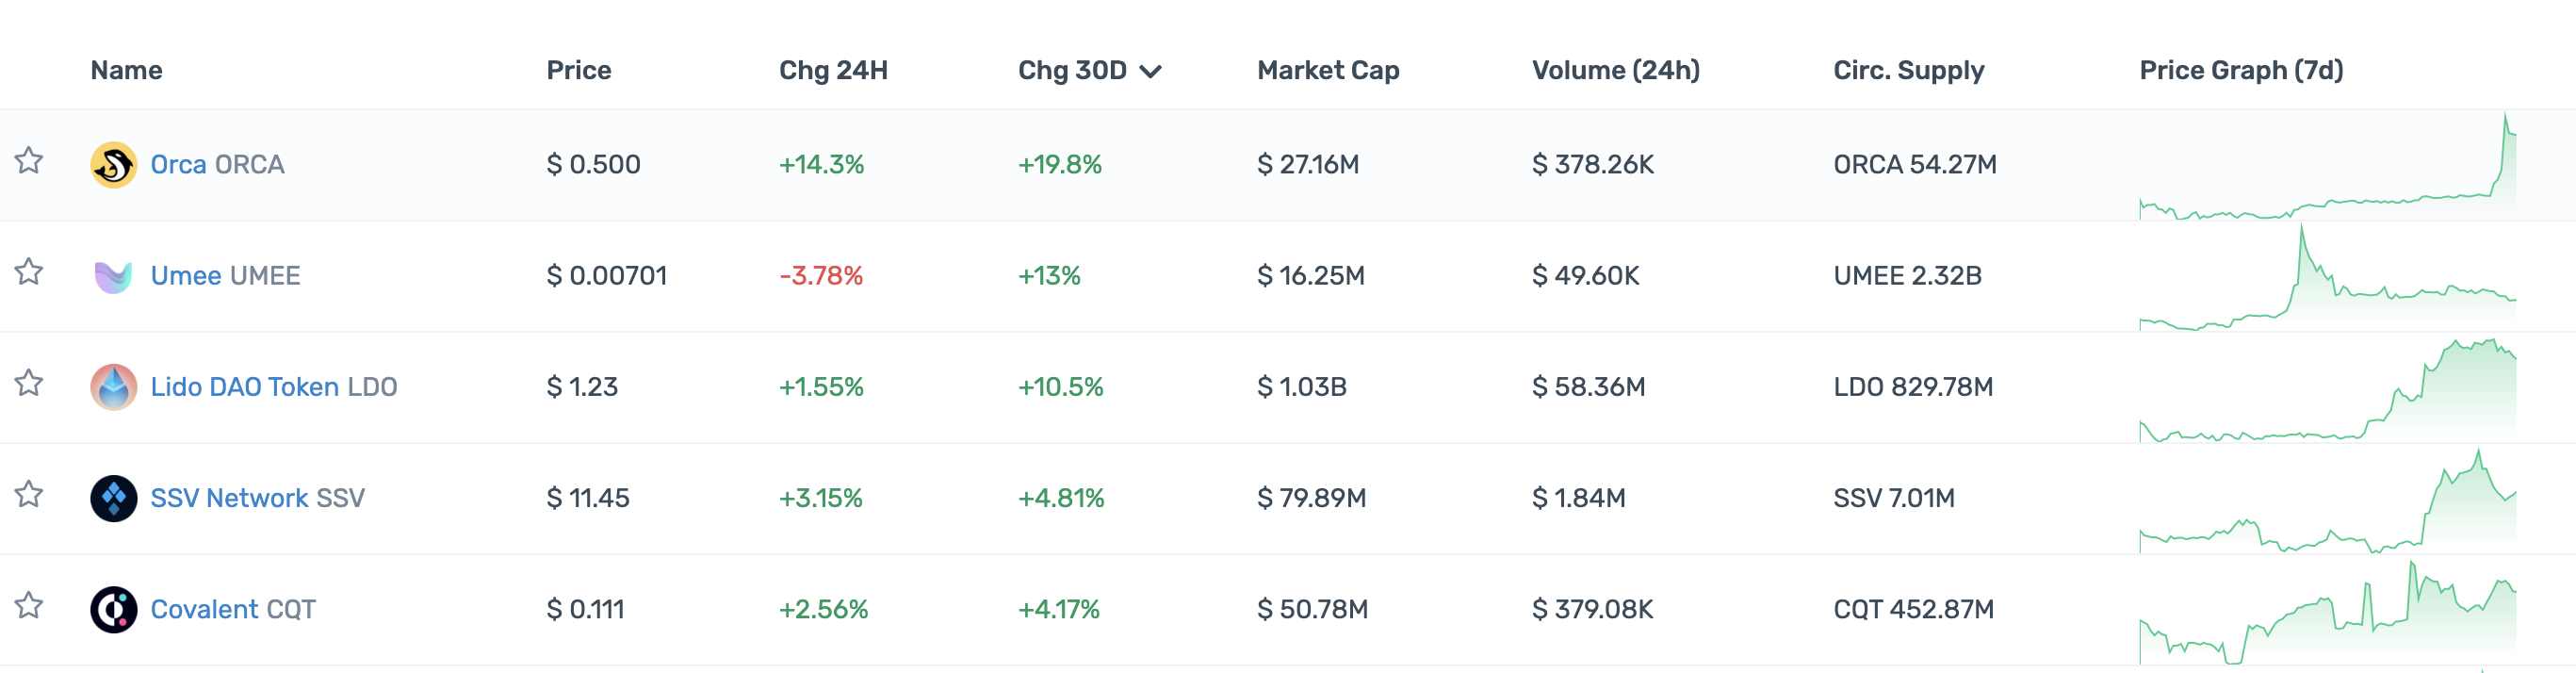The height and width of the screenshot is (673, 2576).
Task: Click the Chg 30D sort arrow
Action: point(1150,72)
